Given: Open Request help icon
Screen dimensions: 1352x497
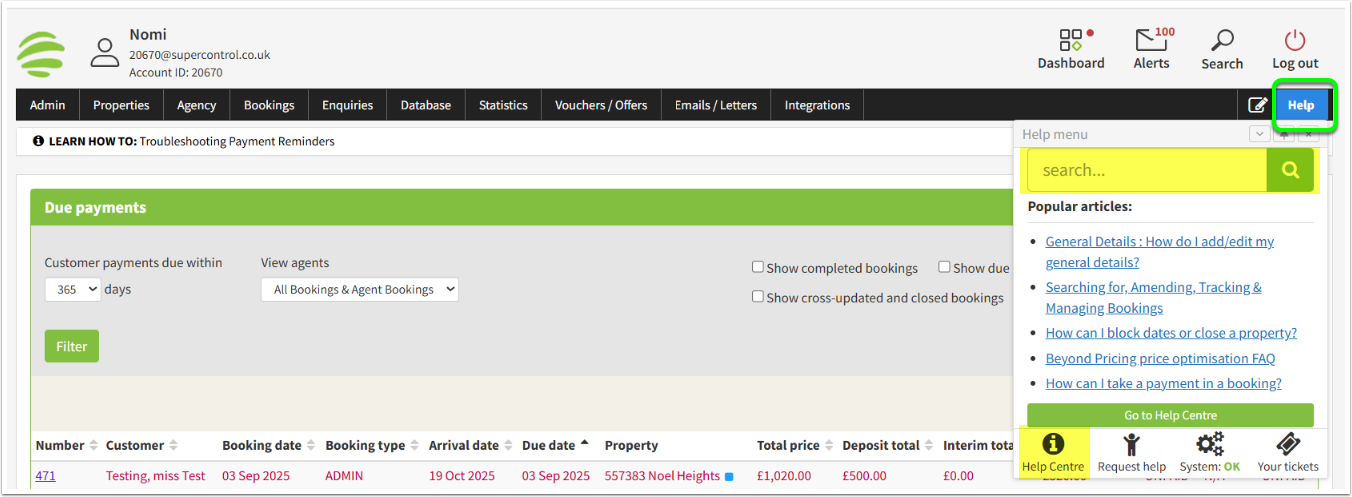Looking at the screenshot, I should [1131, 445].
